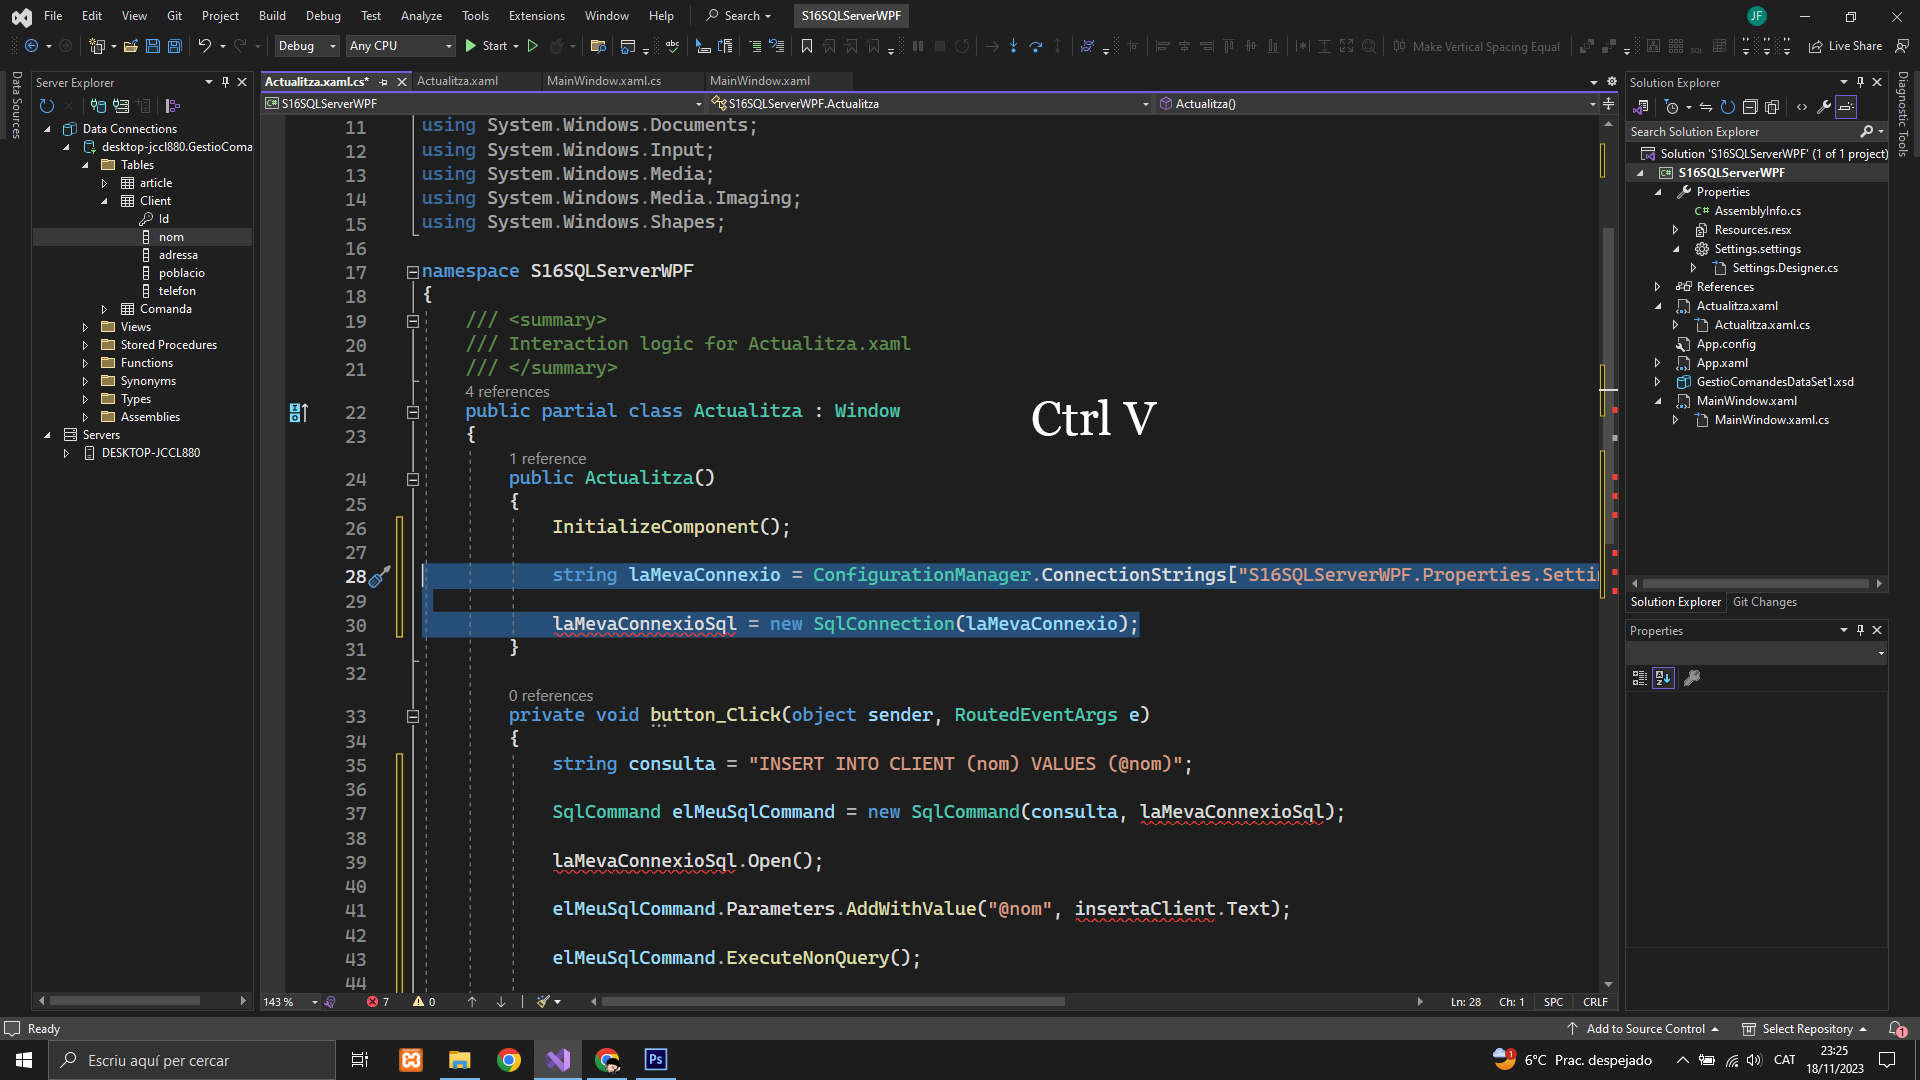Click the Search Solution Explorer field
The image size is (1920, 1080).
(1741, 132)
